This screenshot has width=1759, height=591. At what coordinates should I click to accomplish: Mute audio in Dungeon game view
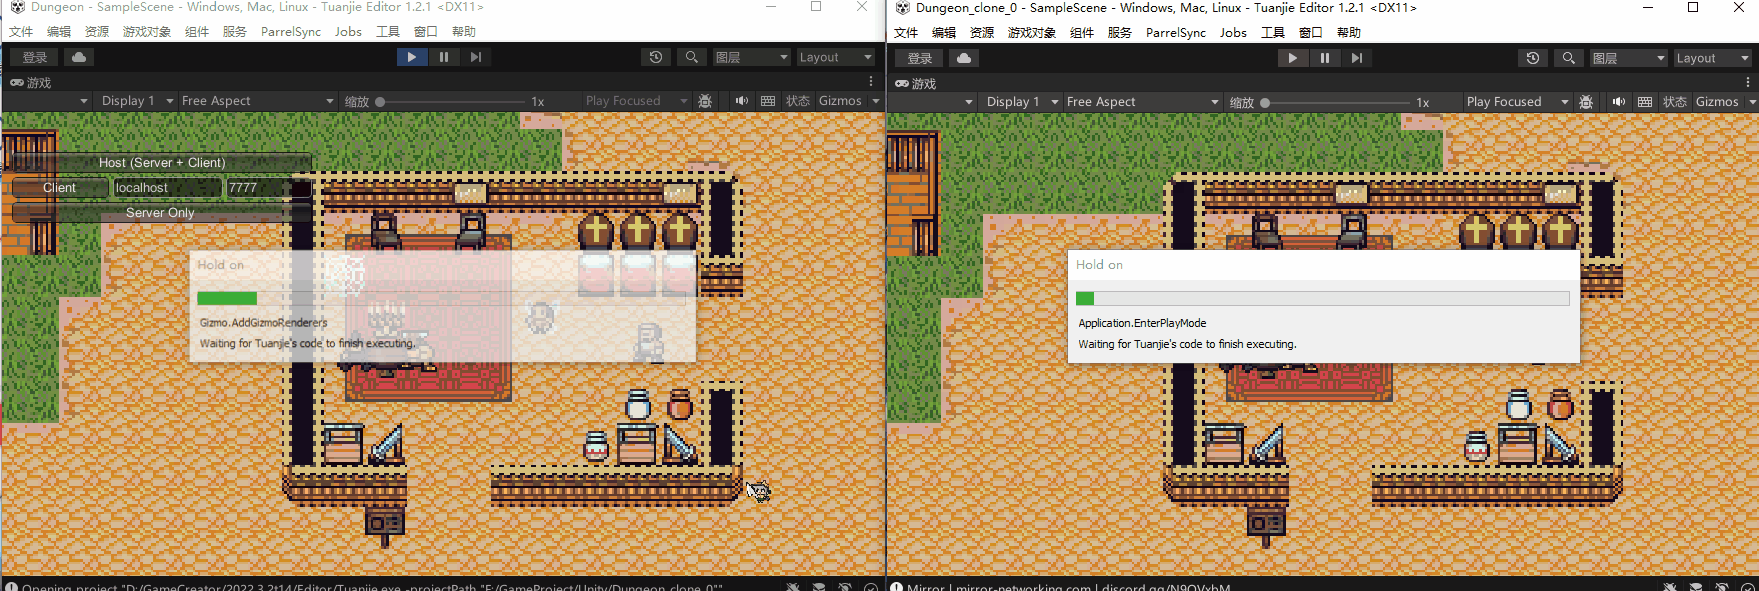click(741, 101)
